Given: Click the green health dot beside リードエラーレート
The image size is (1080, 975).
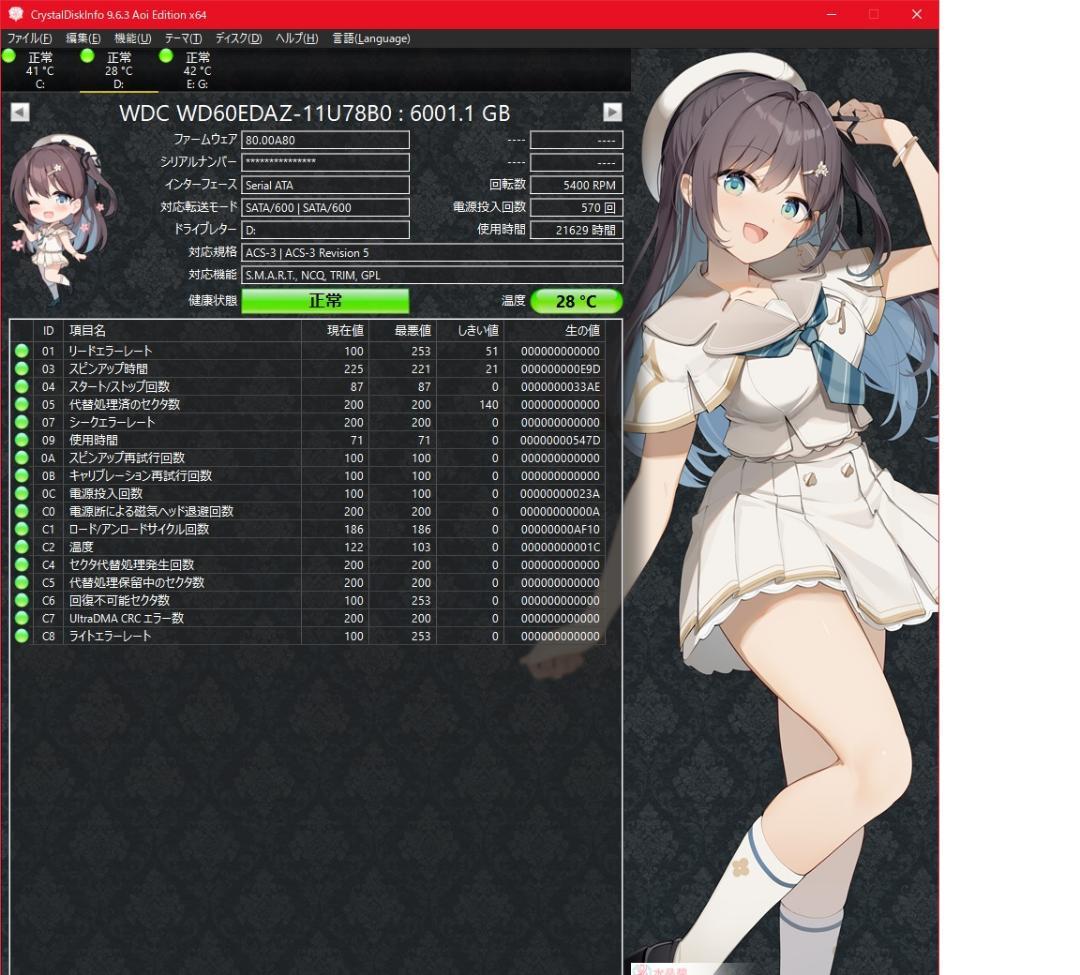Looking at the screenshot, I should coord(21,350).
